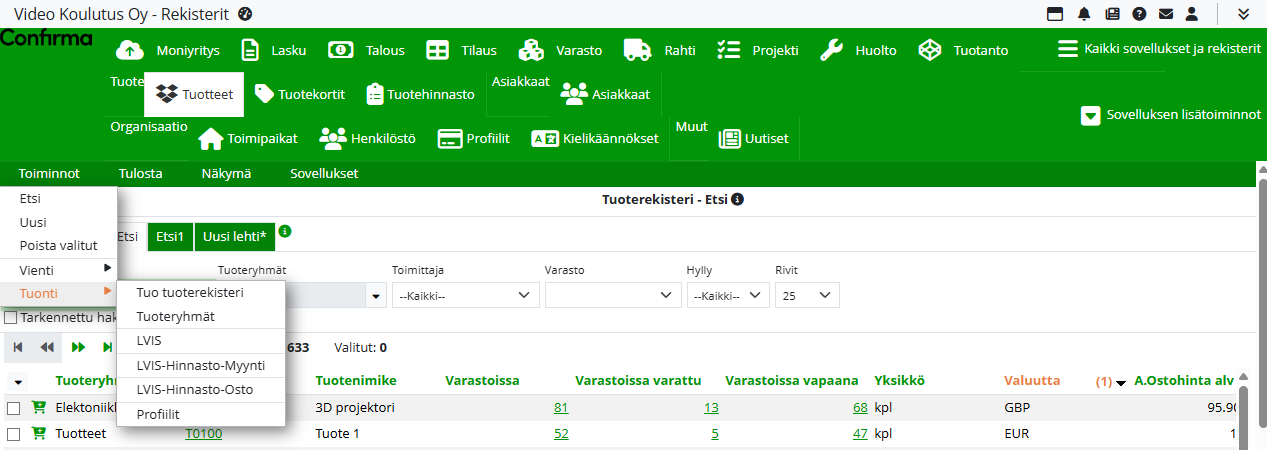
Task: Expand the Toimittaja dropdown
Action: pos(465,295)
